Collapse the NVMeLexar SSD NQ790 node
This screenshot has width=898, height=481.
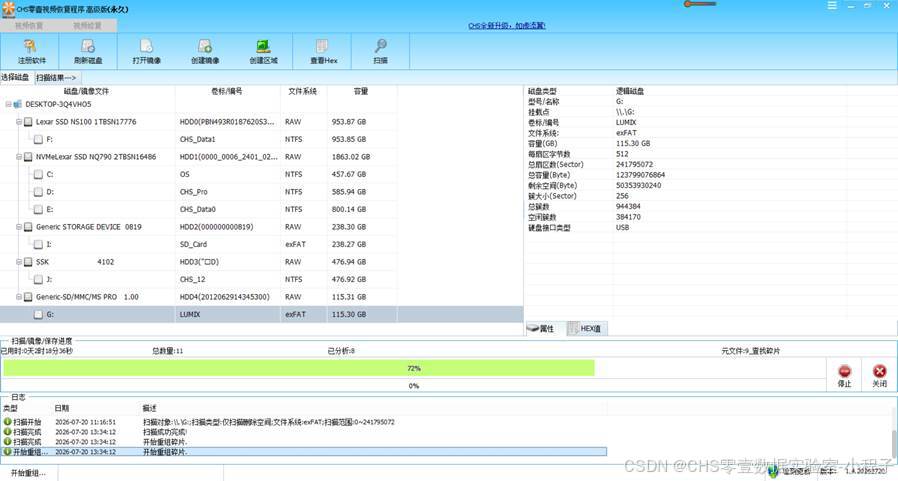point(18,157)
